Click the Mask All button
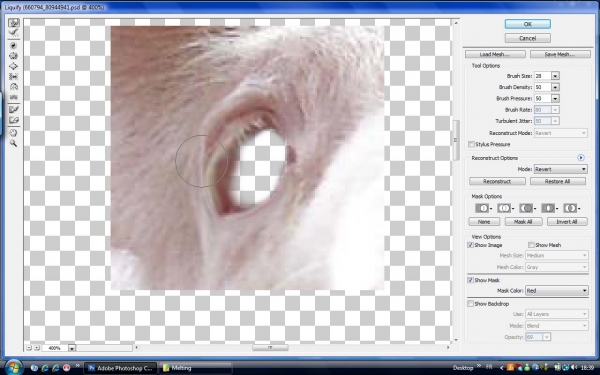Viewport: 600px width, 375px height. coord(523,222)
